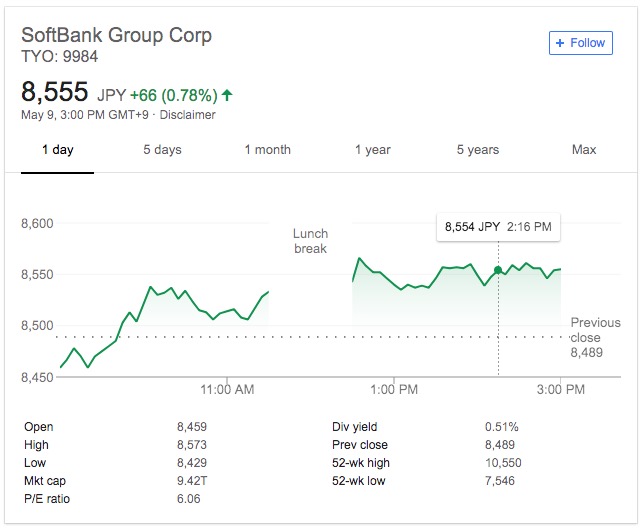Show the 1 year chart
Viewport: 643px width, 531px height.
pos(372,150)
